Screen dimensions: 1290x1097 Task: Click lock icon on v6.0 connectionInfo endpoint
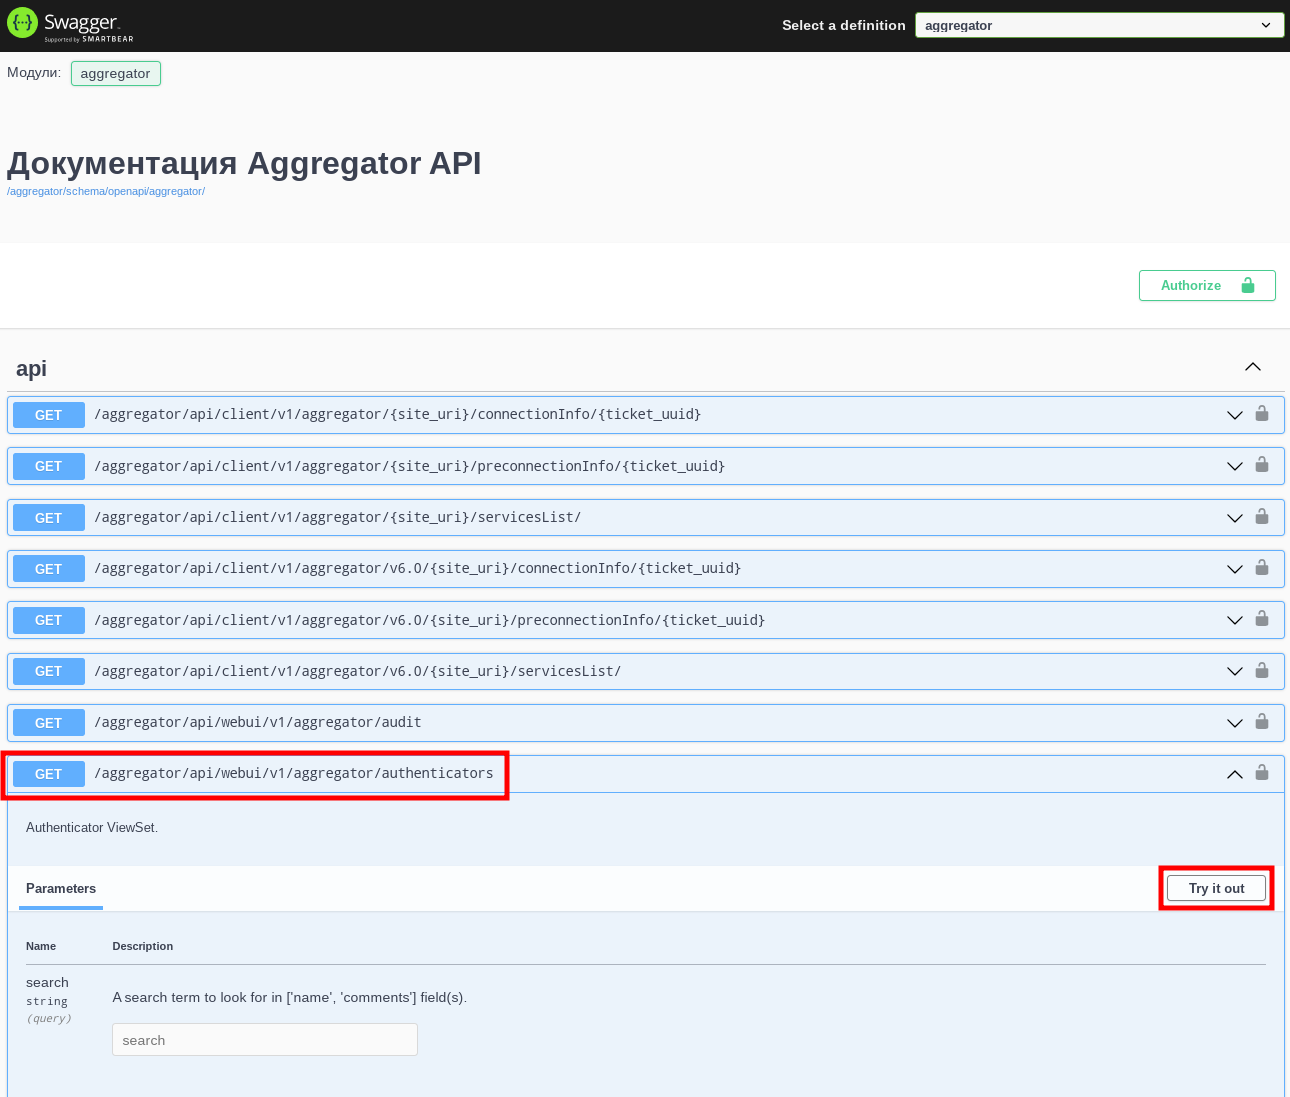pos(1262,567)
